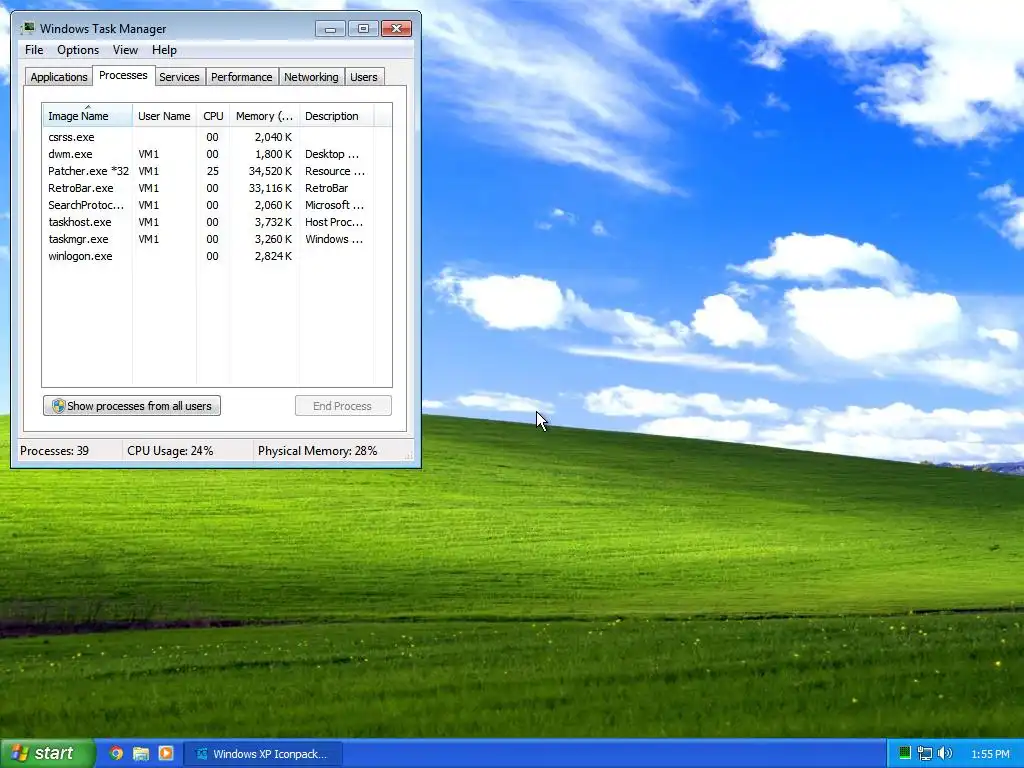Click CPU Usage: 24% status entry

(x=170, y=451)
